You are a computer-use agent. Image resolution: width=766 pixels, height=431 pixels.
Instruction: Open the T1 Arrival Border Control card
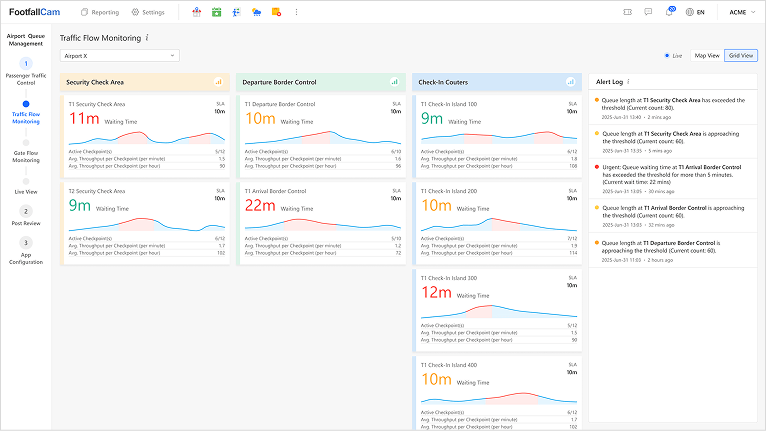[321, 224]
